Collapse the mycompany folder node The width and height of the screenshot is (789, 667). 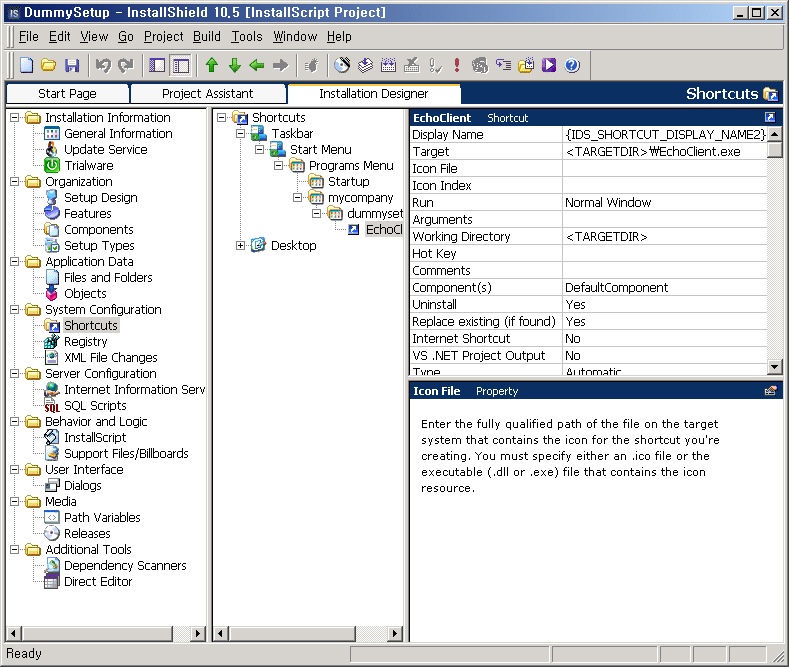pyautogui.click(x=297, y=198)
